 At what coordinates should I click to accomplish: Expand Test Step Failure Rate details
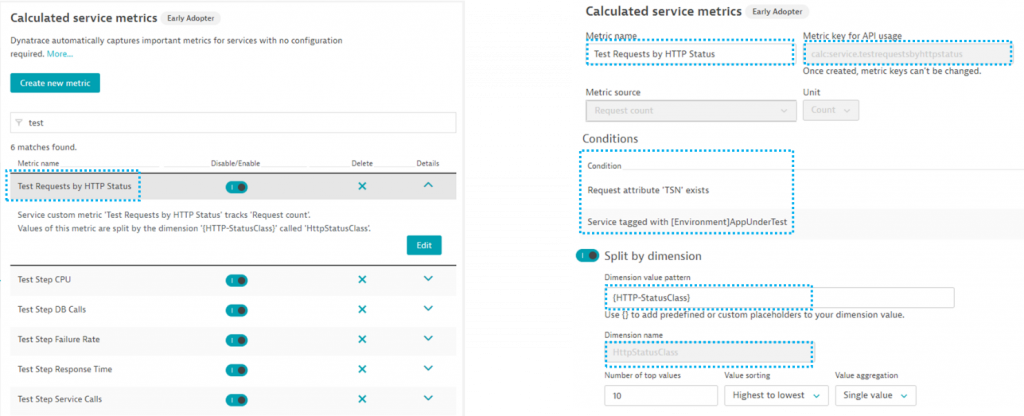pyautogui.click(x=428, y=339)
